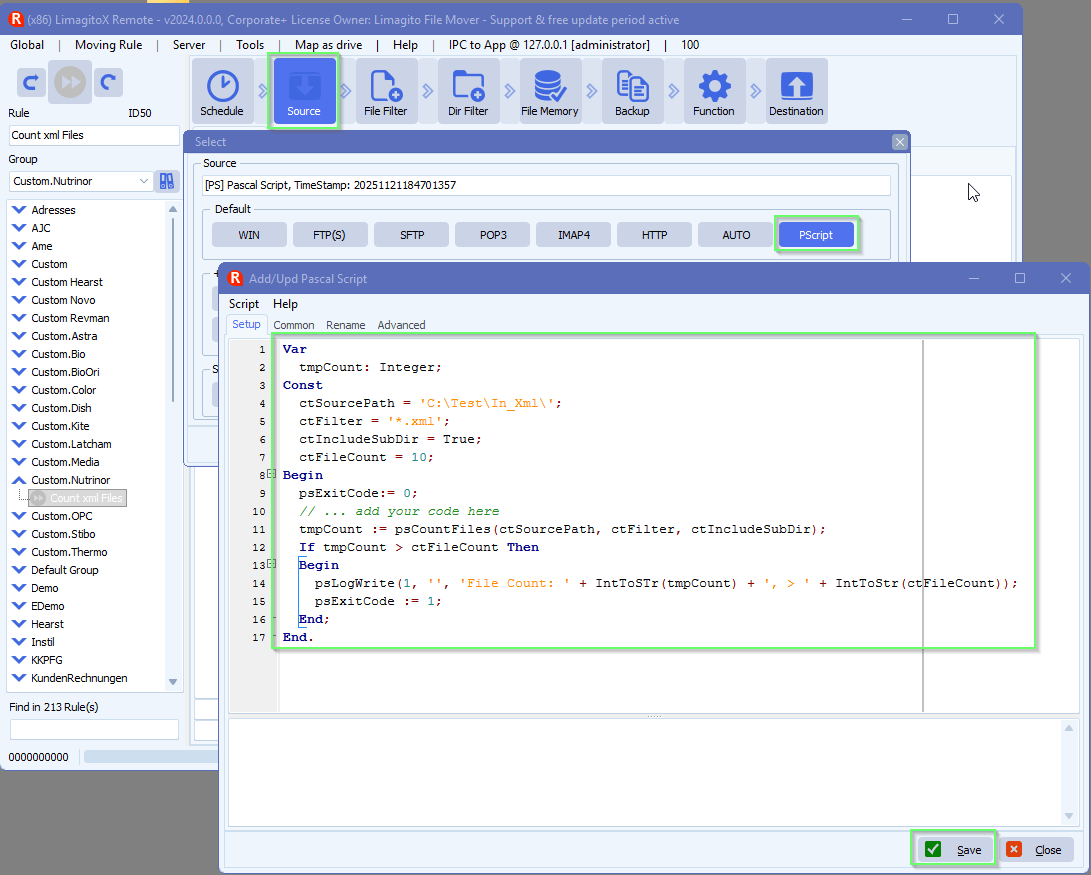Select the Schedule step icon
The image size is (1091, 875).
pyautogui.click(x=222, y=90)
